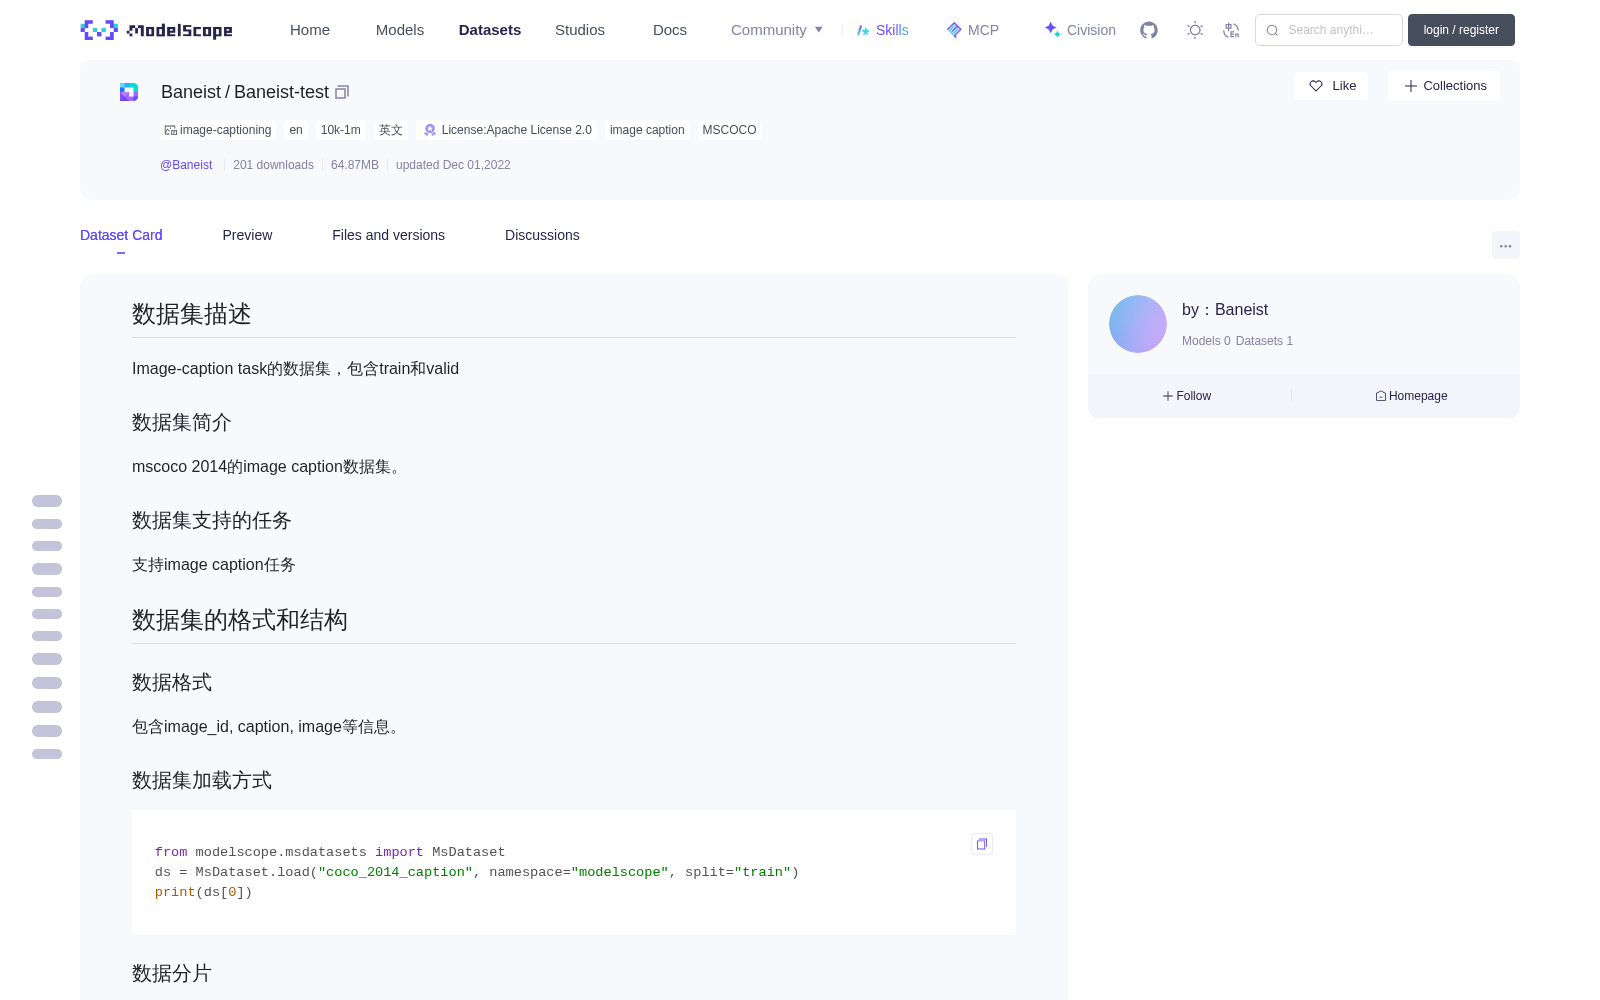Click the ModelScope logo
This screenshot has width=1600, height=1000.
coord(157,30)
